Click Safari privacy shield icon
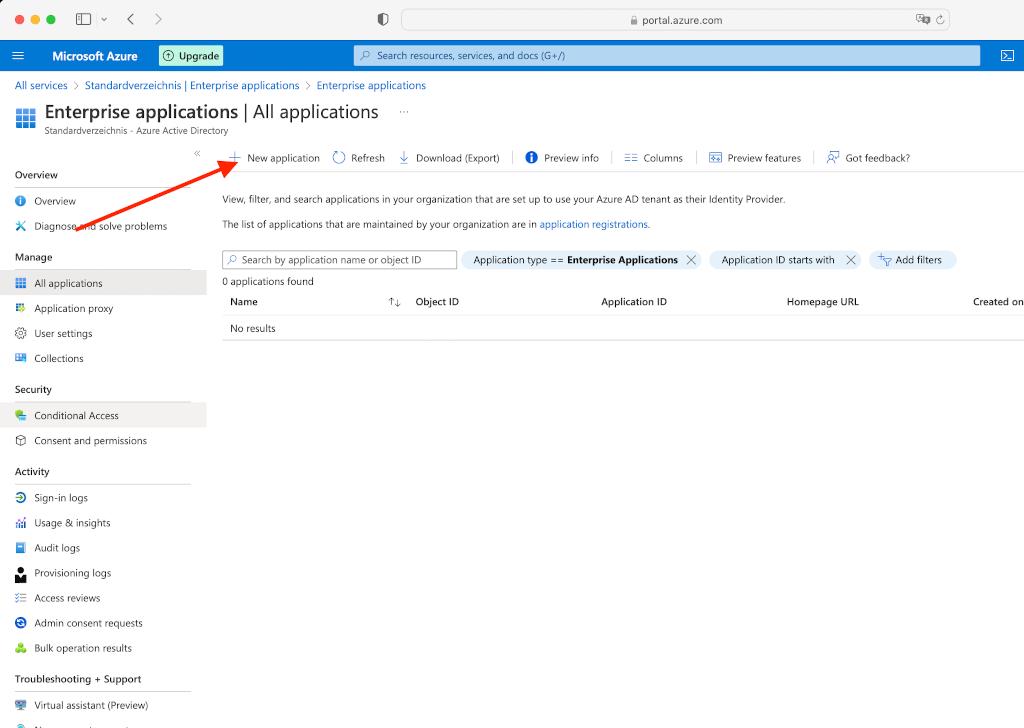Viewport: 1024px width, 728px height. click(383, 20)
